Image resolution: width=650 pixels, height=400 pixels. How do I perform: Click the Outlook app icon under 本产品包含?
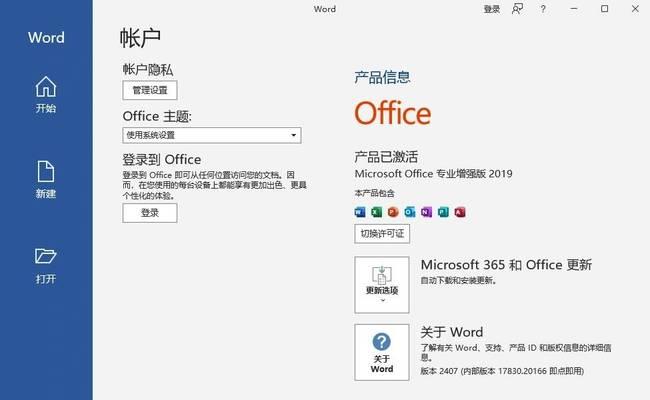tap(410, 212)
